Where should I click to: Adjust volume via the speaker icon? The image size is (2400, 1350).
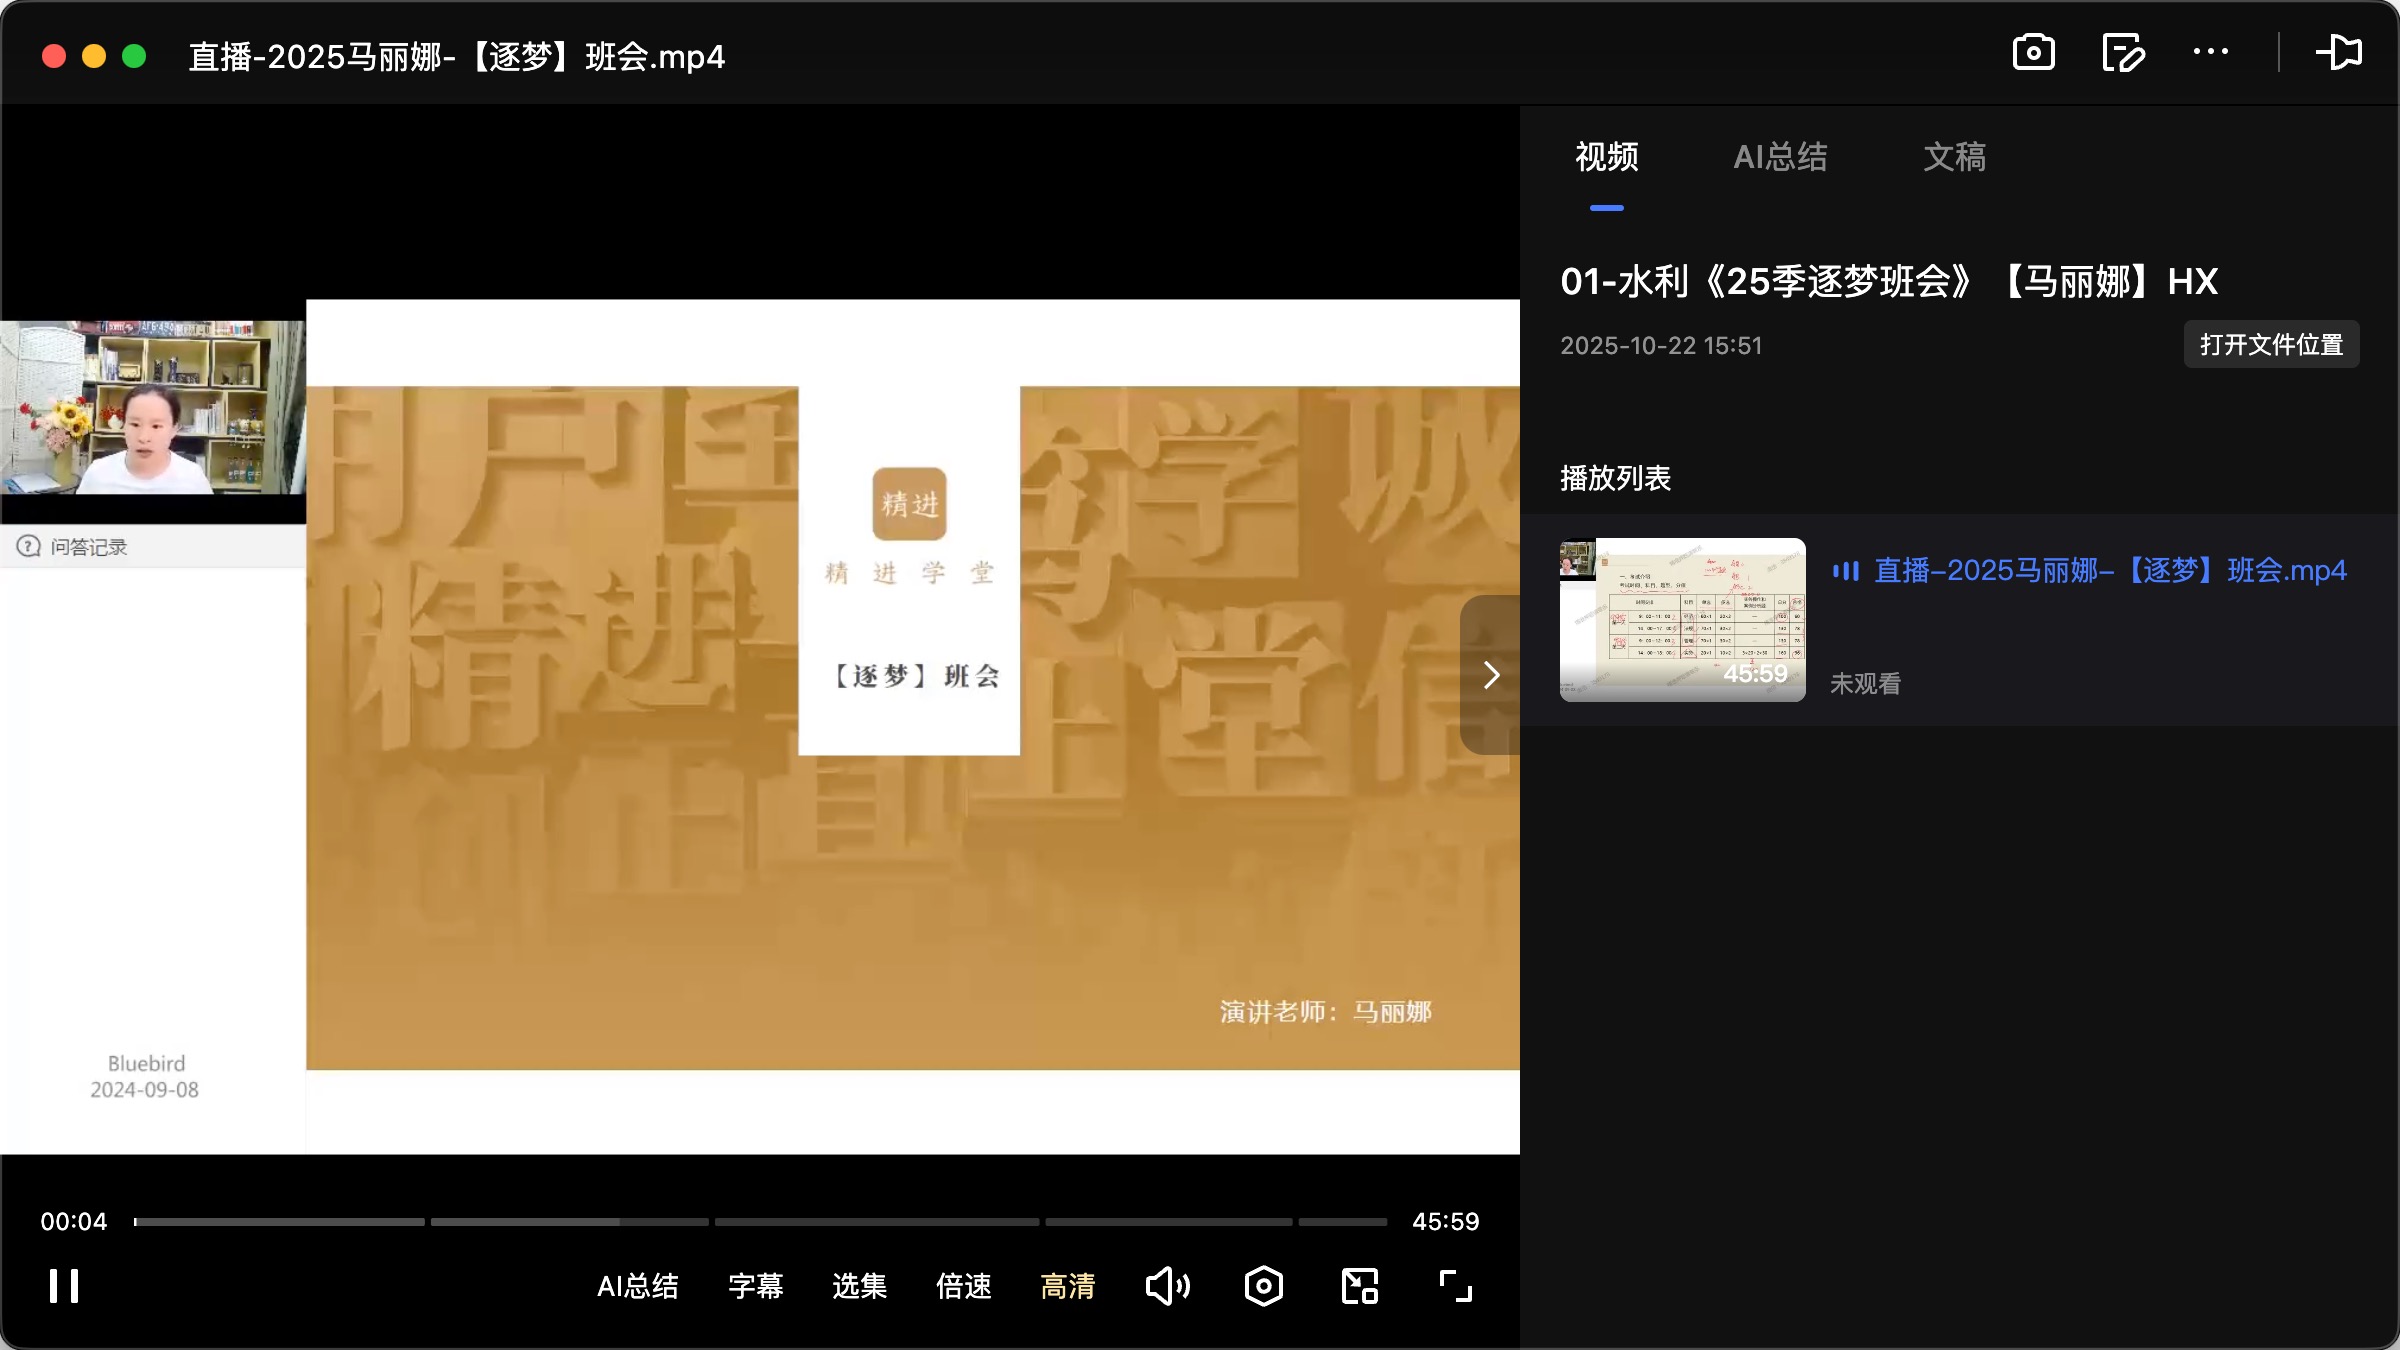coord(1167,1286)
